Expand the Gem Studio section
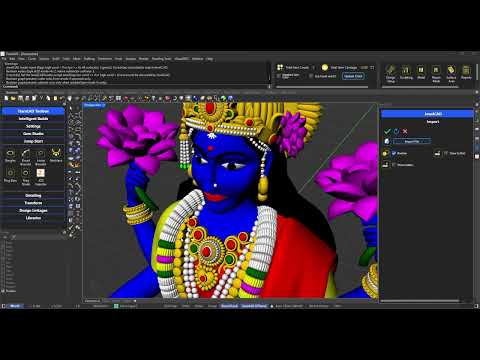This screenshot has height=360, width=480. tap(33, 134)
